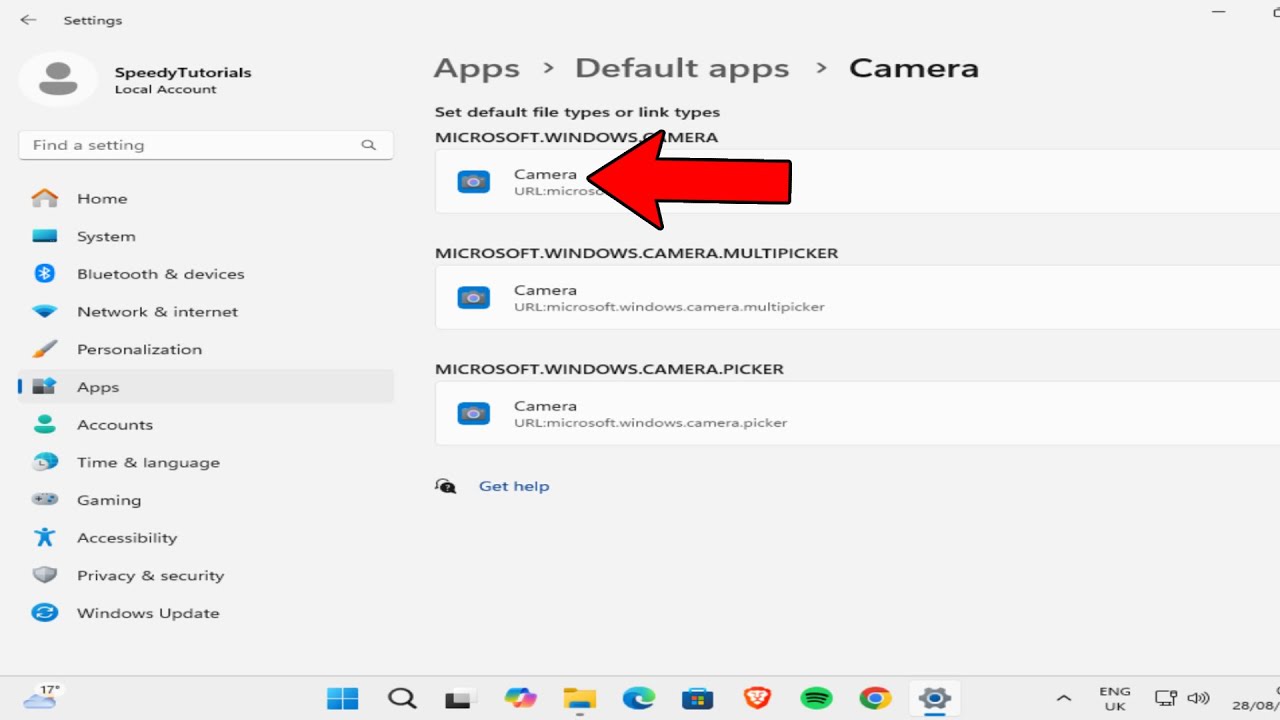1280x720 pixels.
Task: Open the Get help link
Action: (514, 486)
